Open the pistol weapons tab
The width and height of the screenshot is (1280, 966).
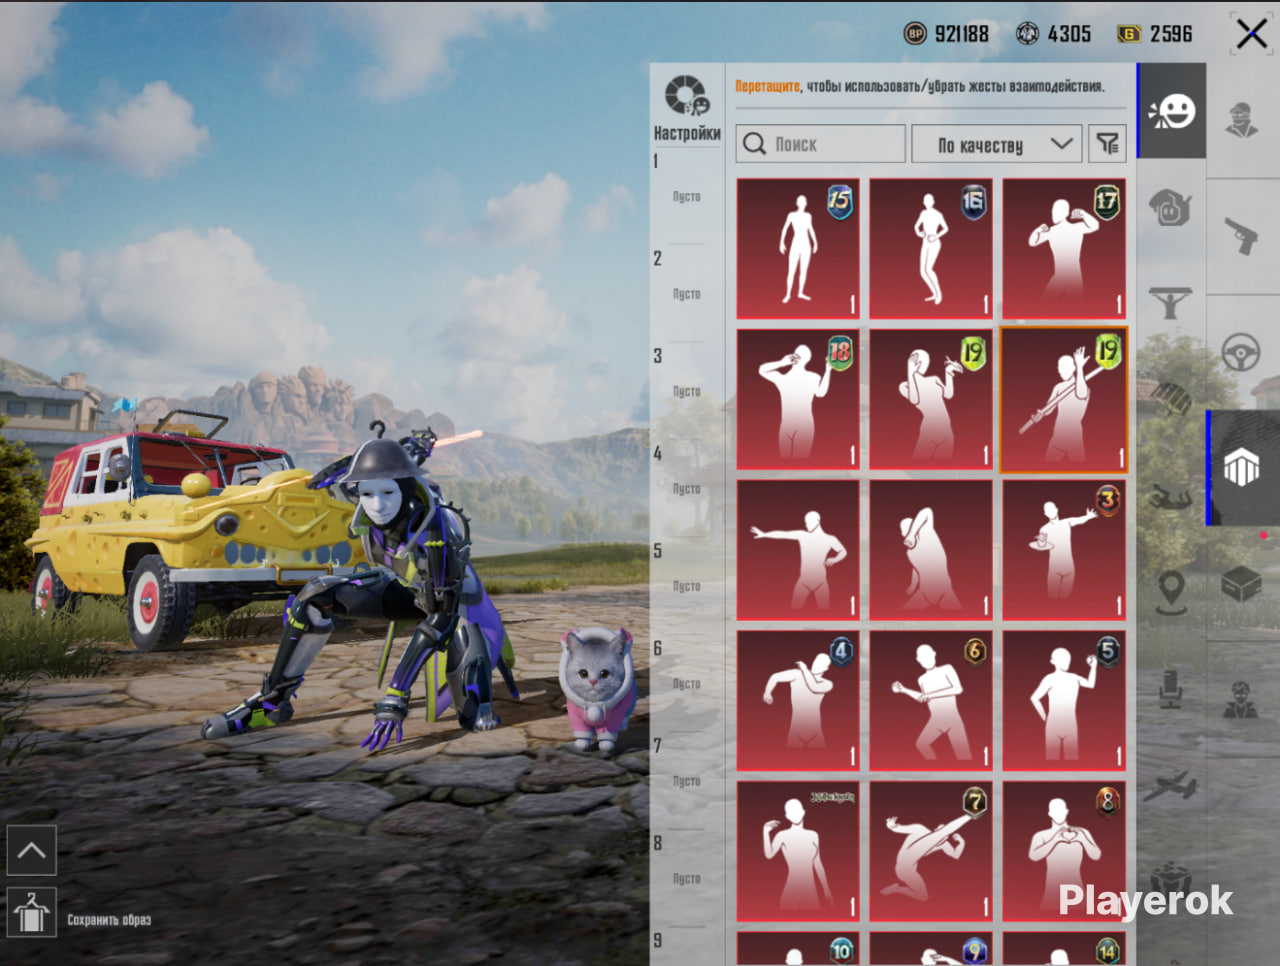point(1242,237)
